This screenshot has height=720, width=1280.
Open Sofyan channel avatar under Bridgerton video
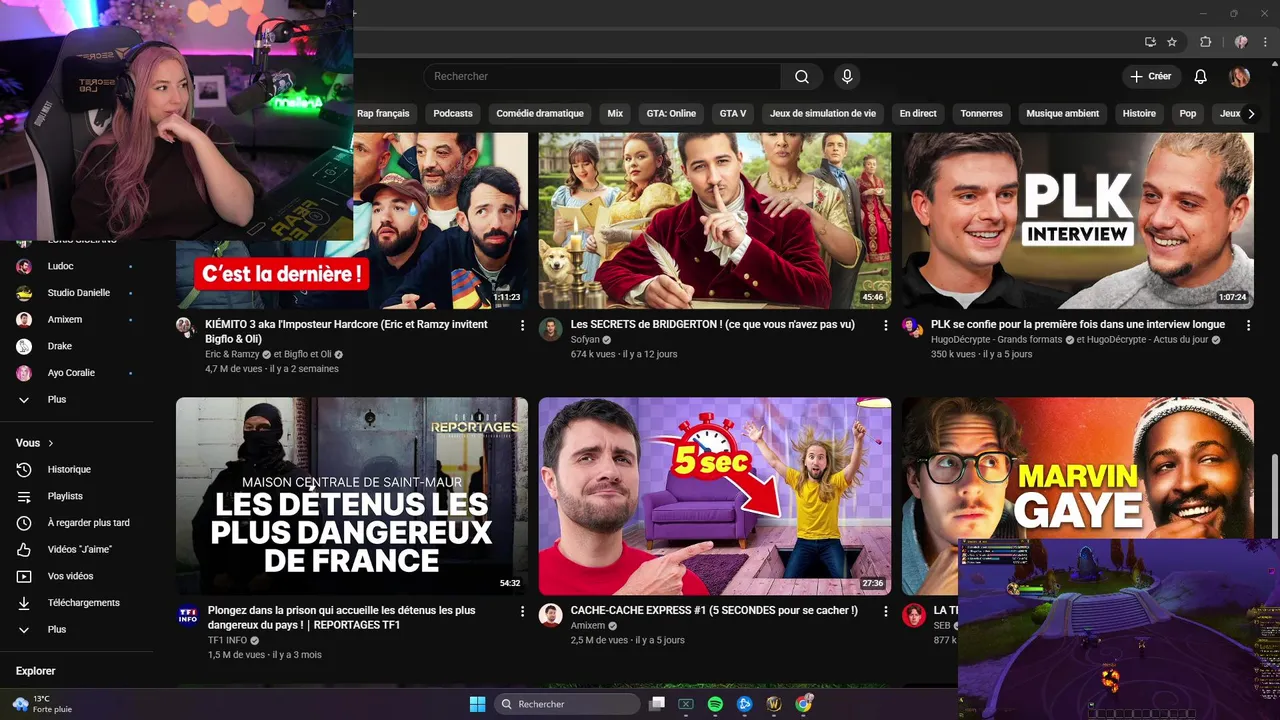pyautogui.click(x=550, y=330)
